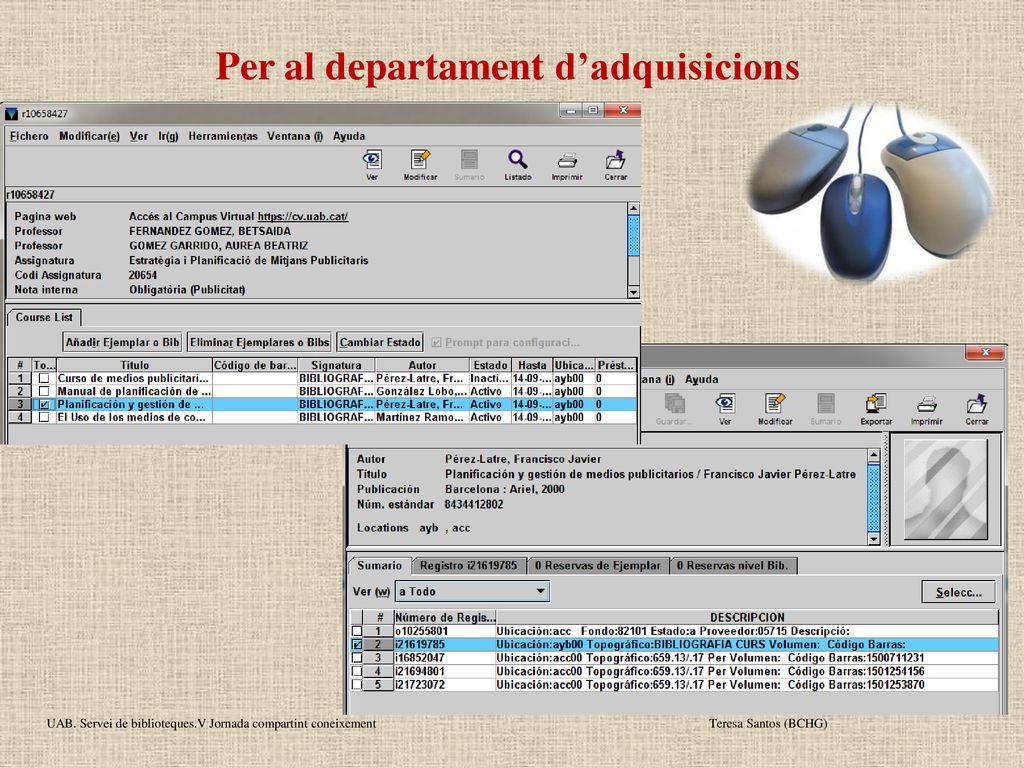
Task: Click scroll-down arrow in bib details panel
Action: point(874,539)
